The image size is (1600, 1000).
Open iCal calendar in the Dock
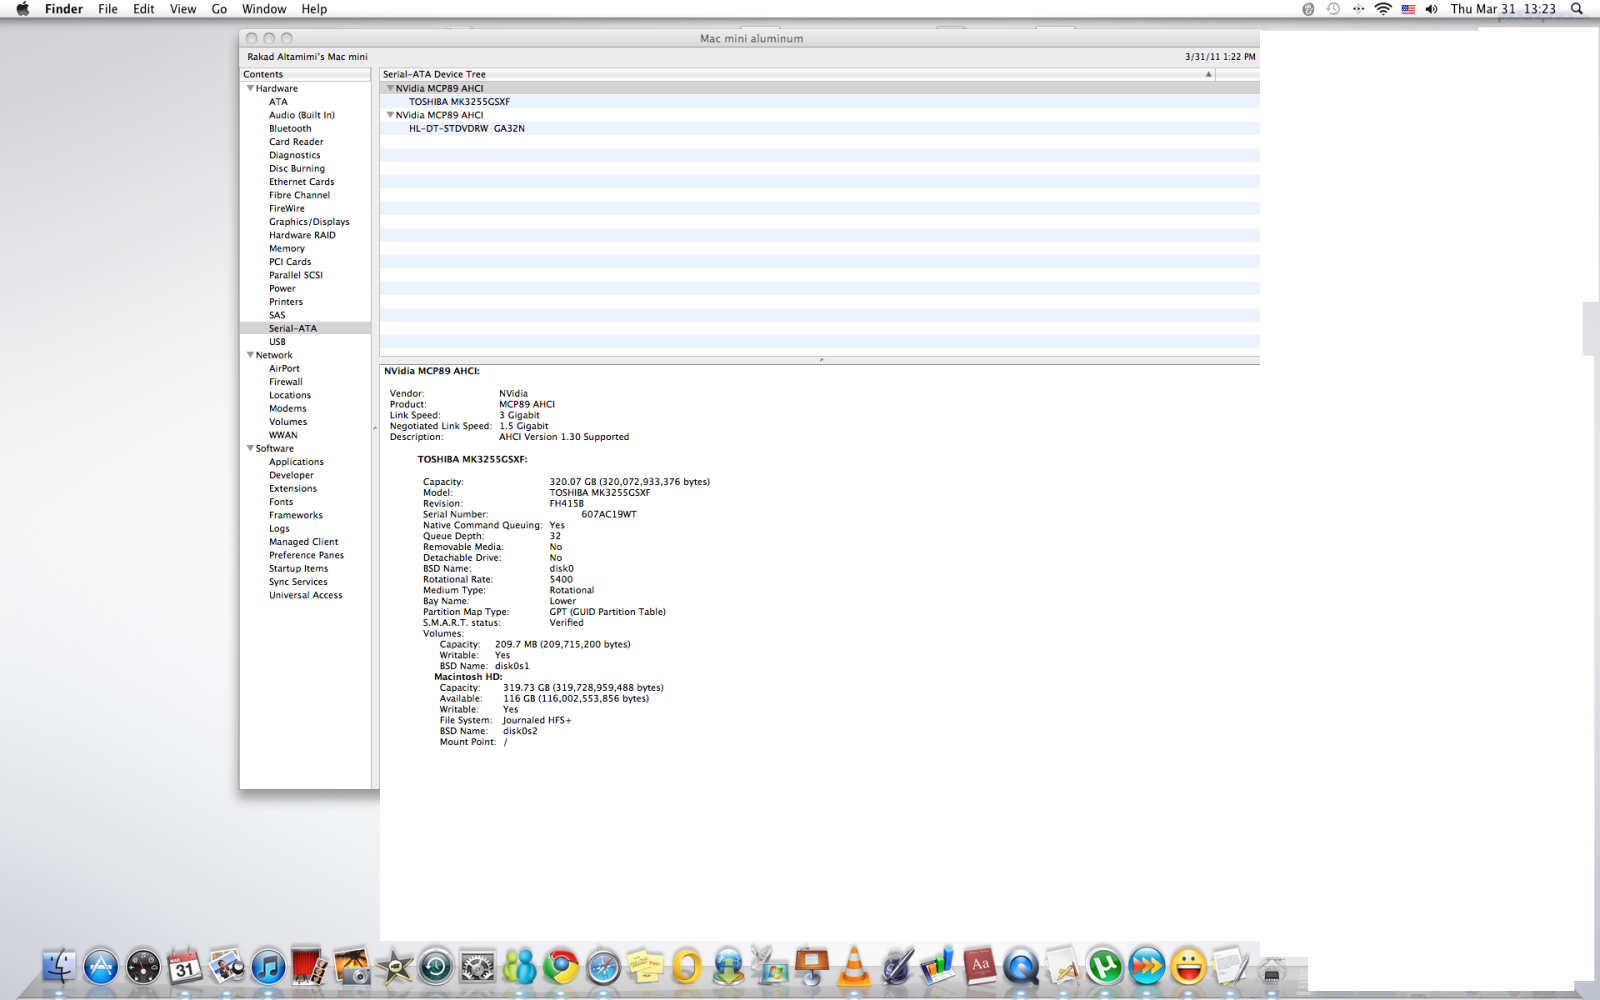pos(185,967)
